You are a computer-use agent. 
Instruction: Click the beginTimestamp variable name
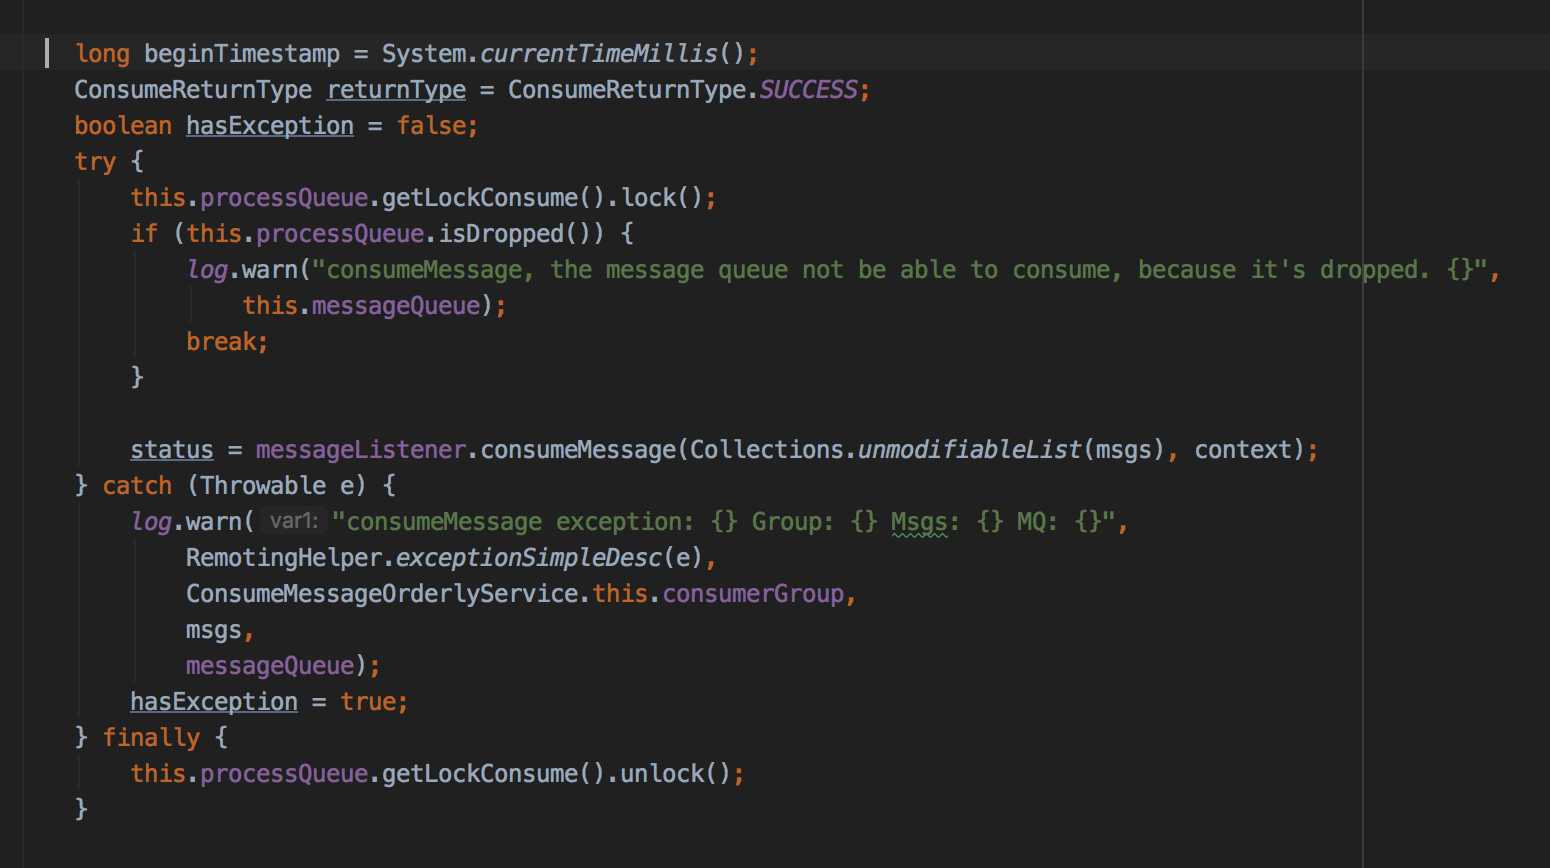(242, 54)
